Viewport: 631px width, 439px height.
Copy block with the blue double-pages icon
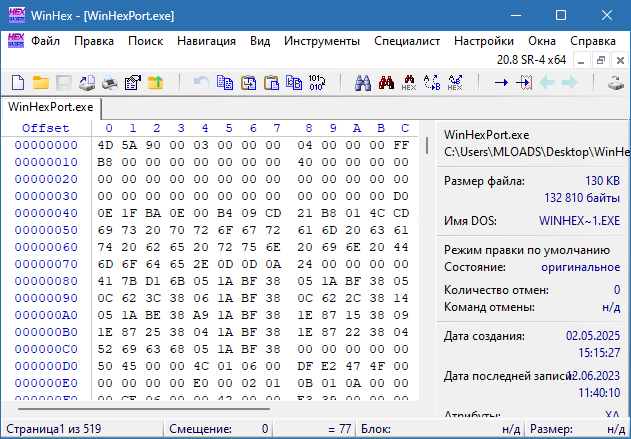[225, 82]
